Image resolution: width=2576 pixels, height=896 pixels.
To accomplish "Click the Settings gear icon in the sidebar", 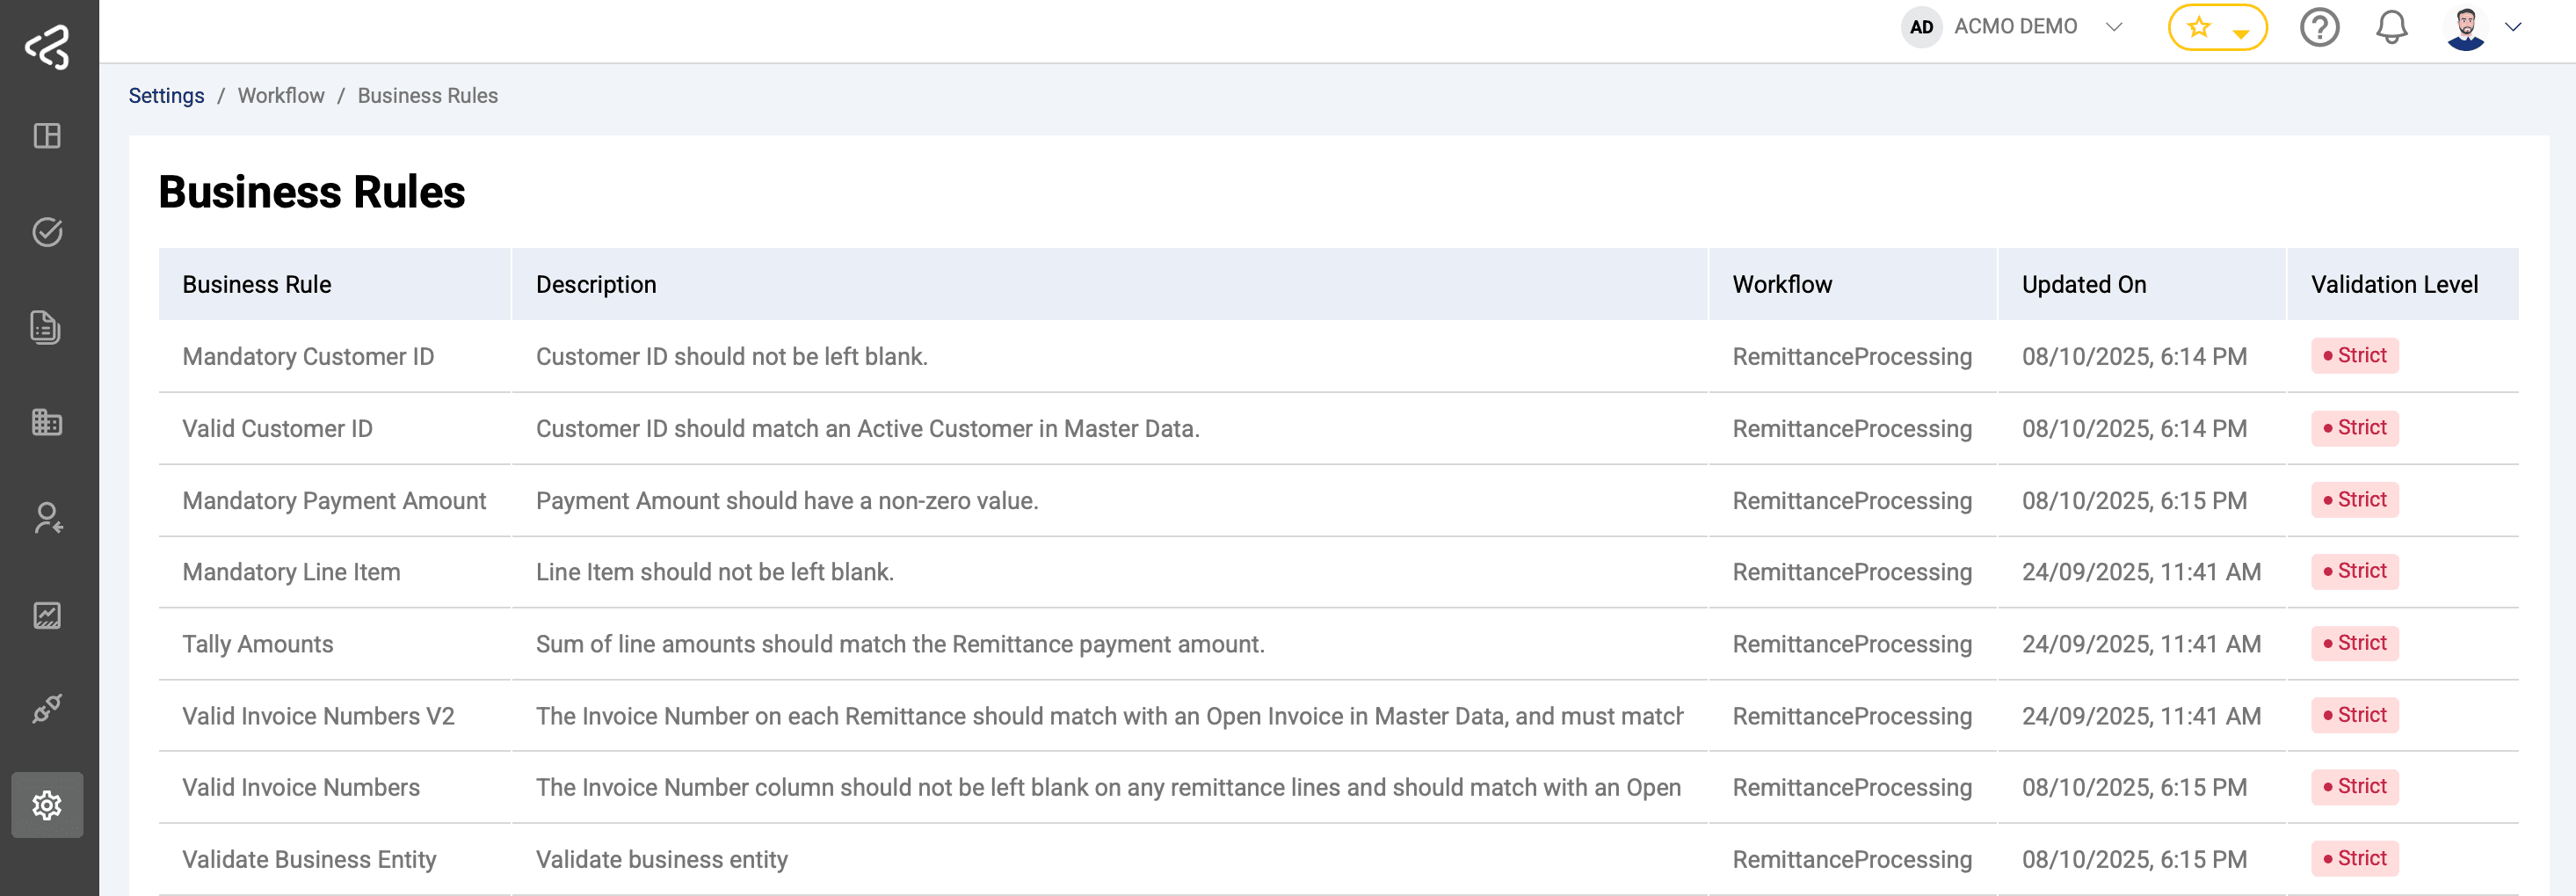I will [46, 804].
